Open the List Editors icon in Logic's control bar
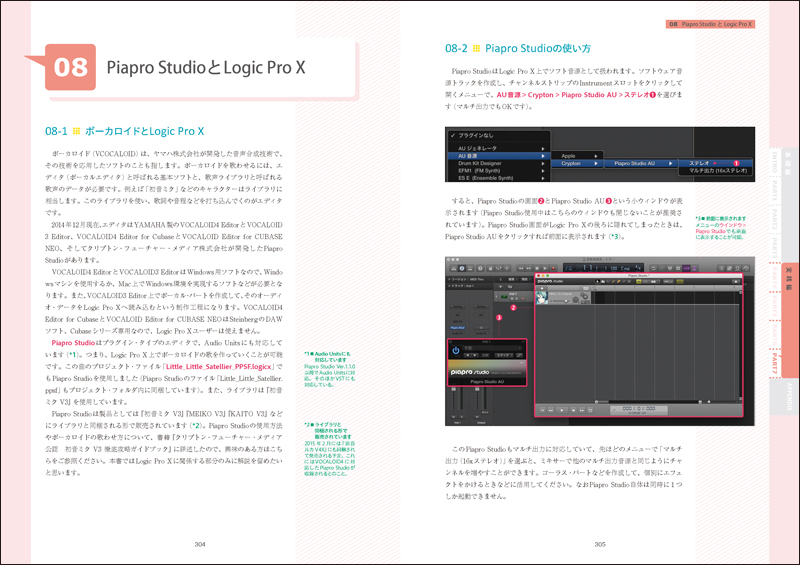800x565 pixels. [x=721, y=268]
